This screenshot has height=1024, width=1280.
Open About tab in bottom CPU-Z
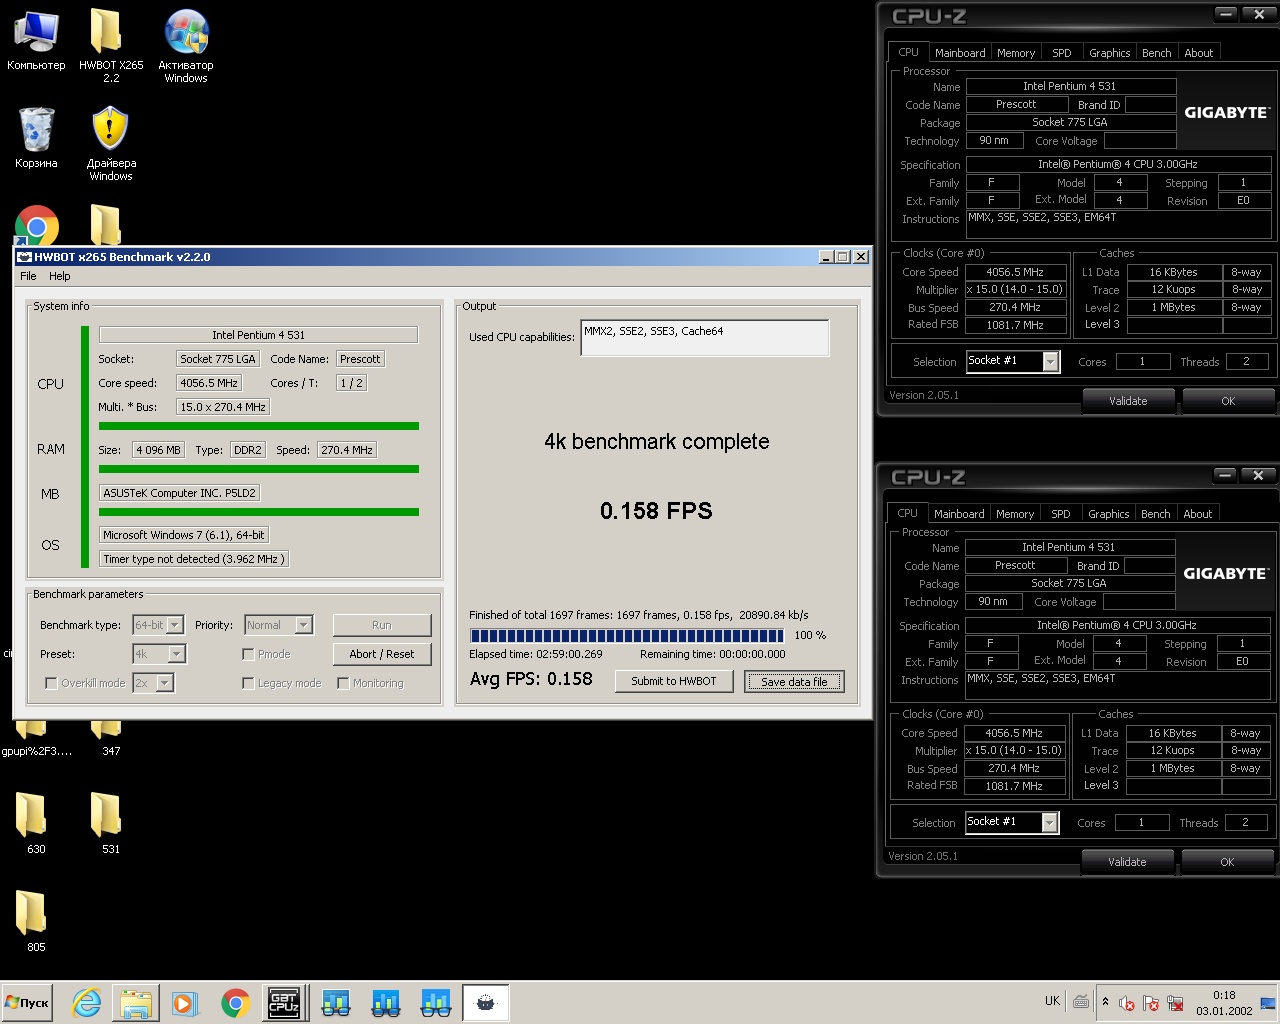point(1198,514)
